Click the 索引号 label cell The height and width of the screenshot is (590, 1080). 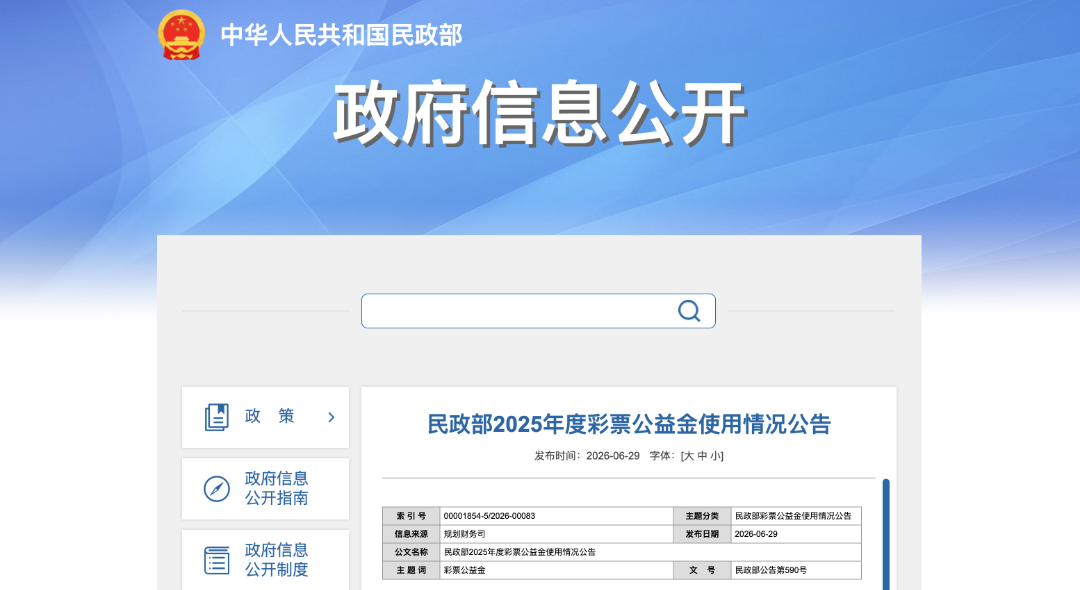pos(411,516)
